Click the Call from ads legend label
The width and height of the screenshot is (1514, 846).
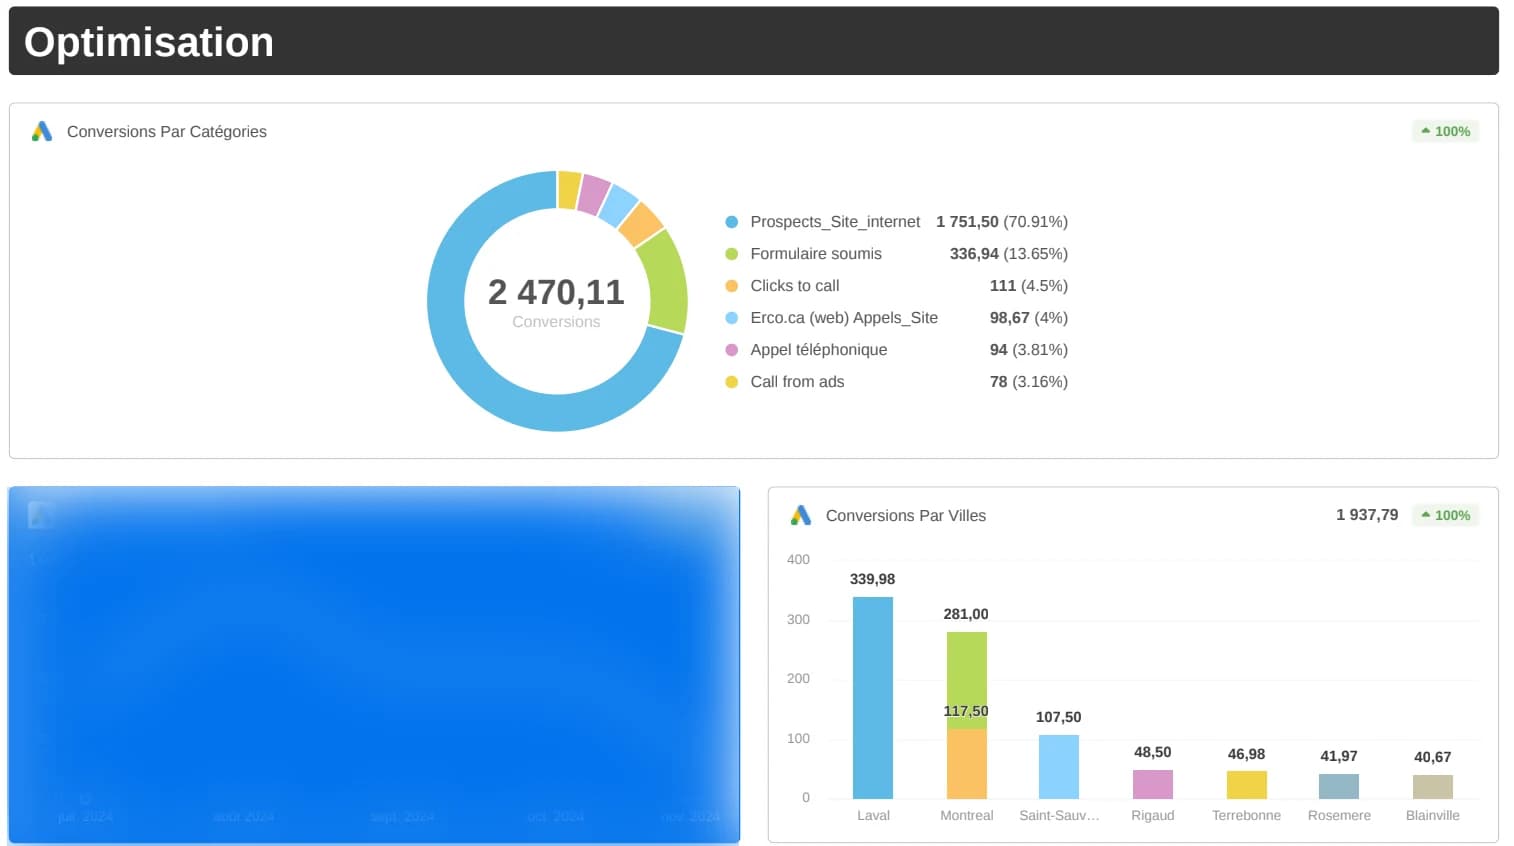click(797, 382)
